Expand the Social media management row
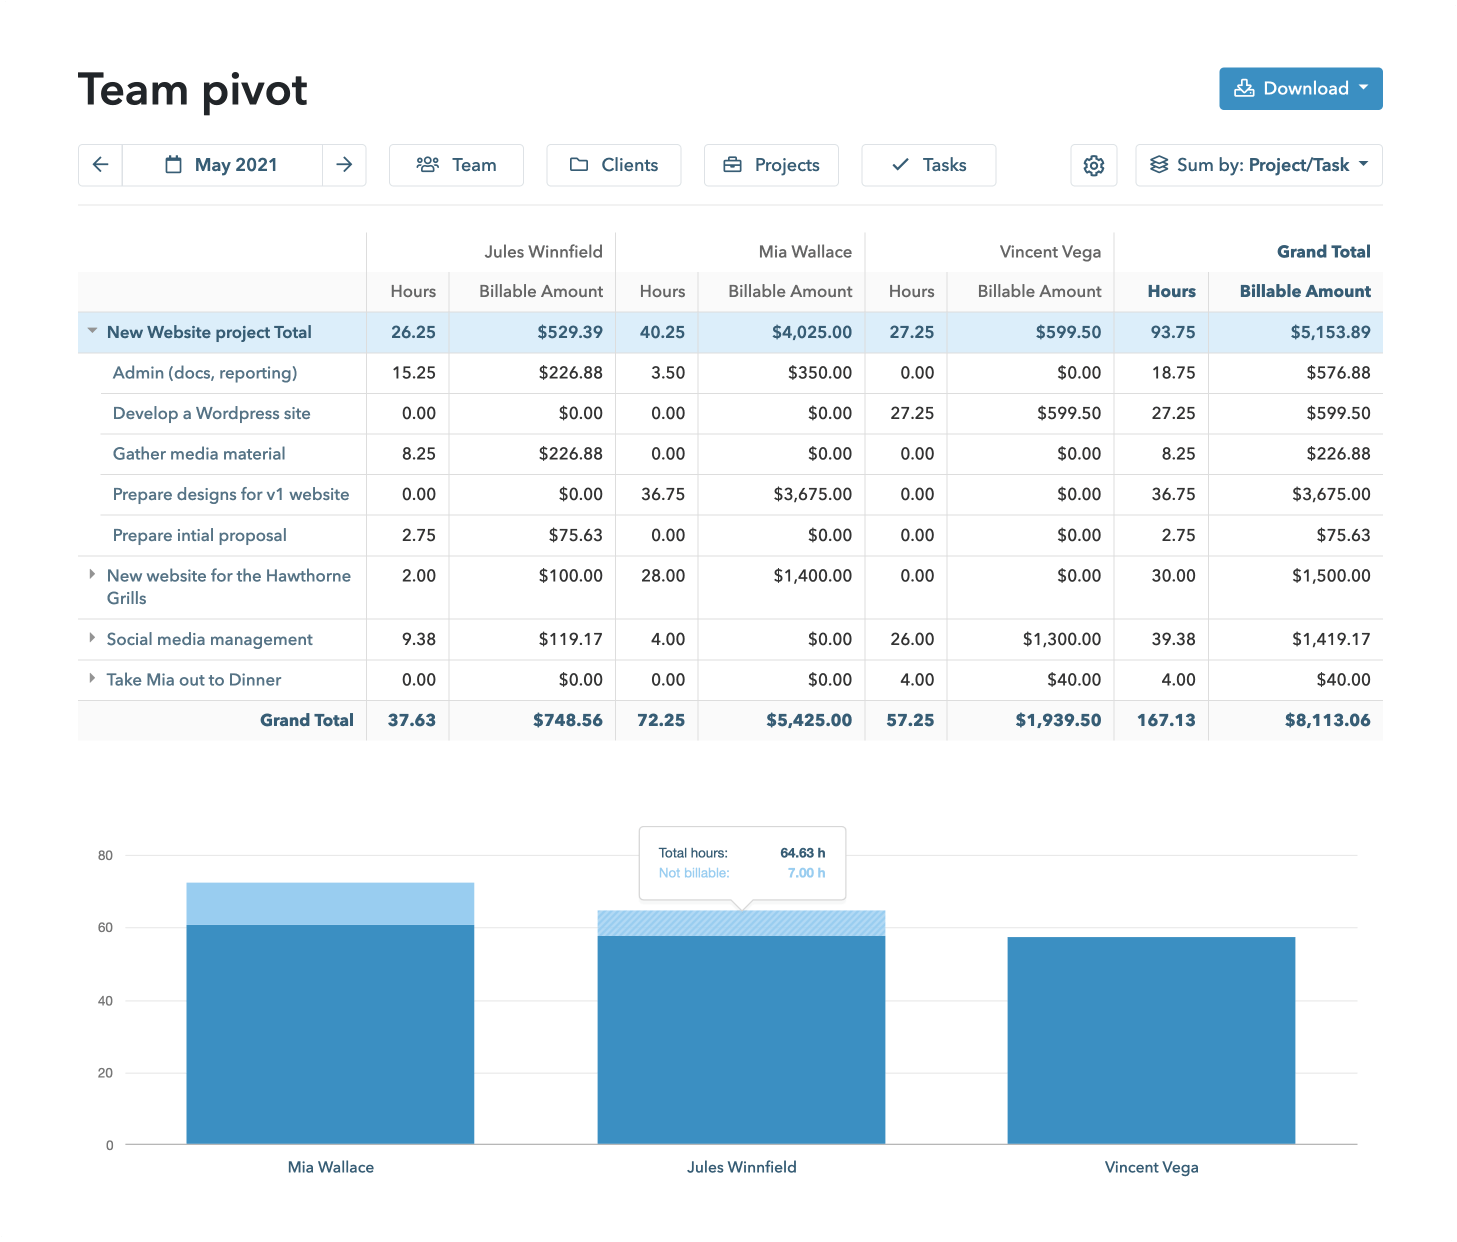Screen dimensions: 1457x1242 (92, 639)
